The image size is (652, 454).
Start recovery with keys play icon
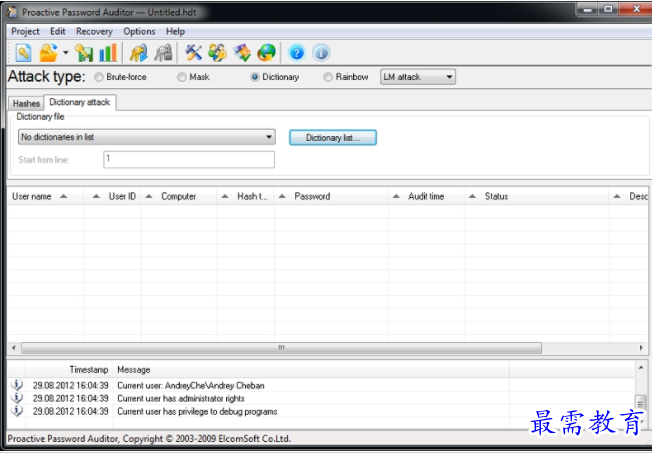point(139,53)
